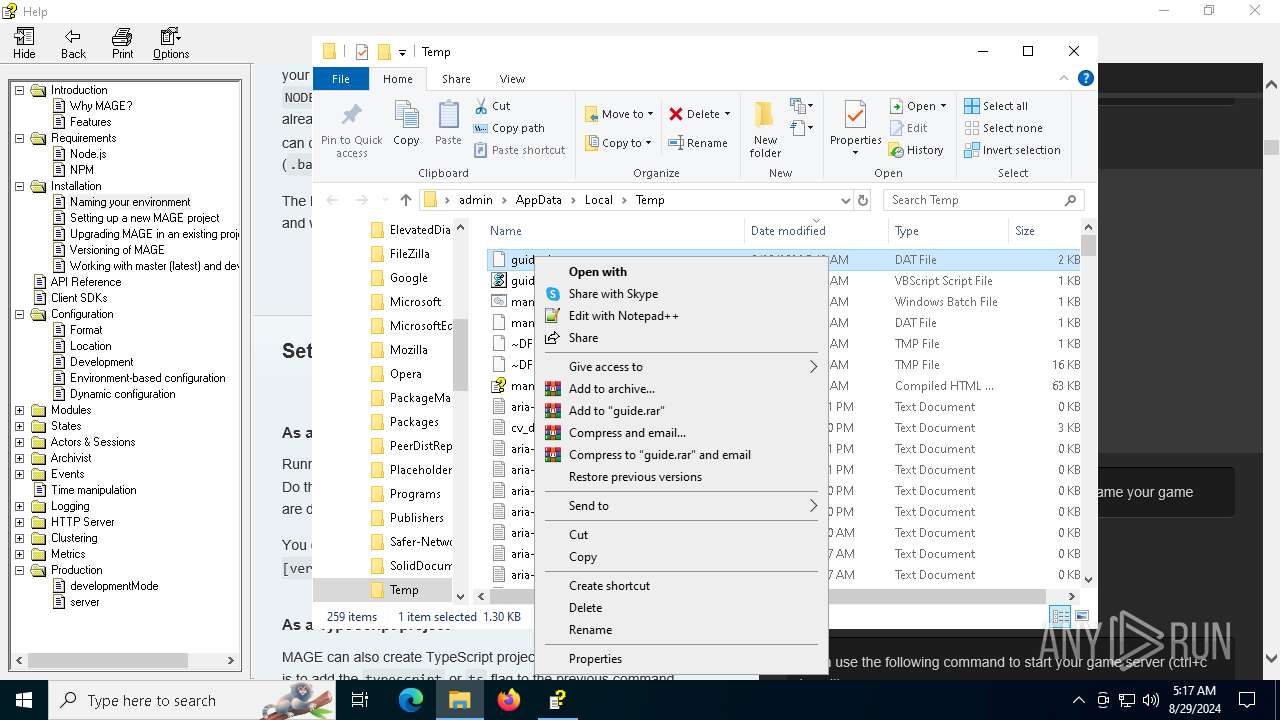Click Copy path in ribbon
The height and width of the screenshot is (720, 1280).
click(509, 128)
